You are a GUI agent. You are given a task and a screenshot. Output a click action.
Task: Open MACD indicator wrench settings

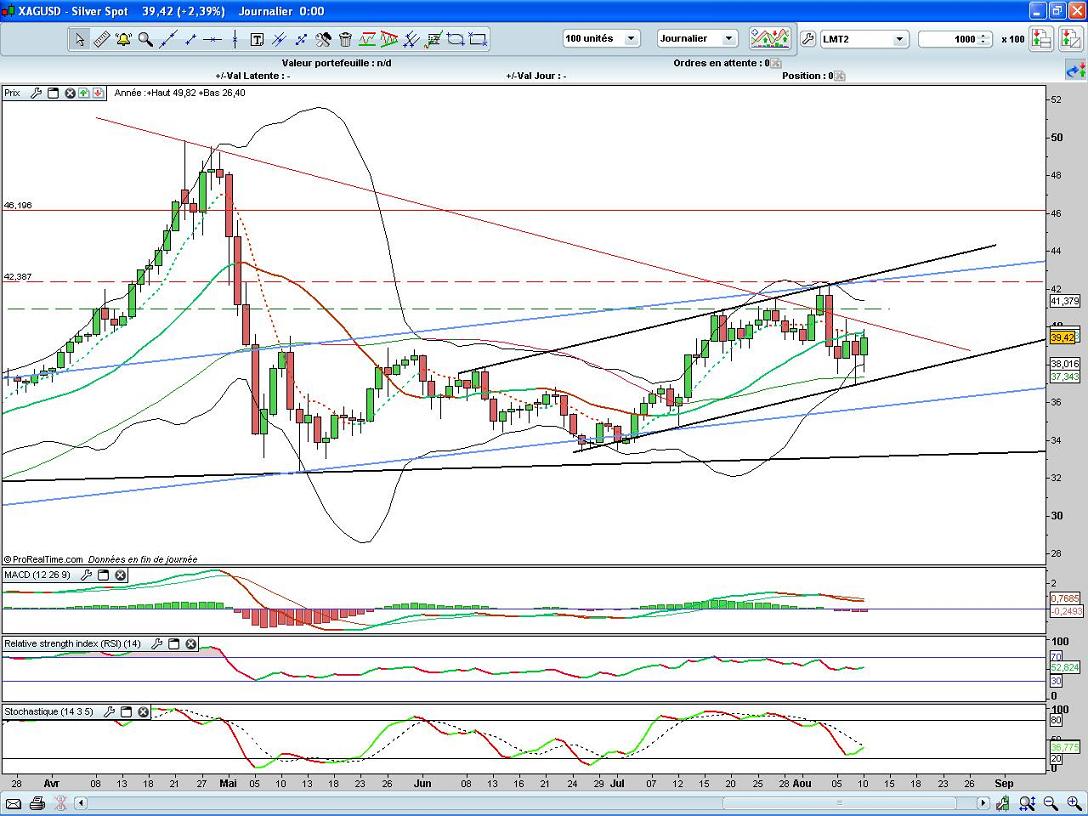pos(86,575)
